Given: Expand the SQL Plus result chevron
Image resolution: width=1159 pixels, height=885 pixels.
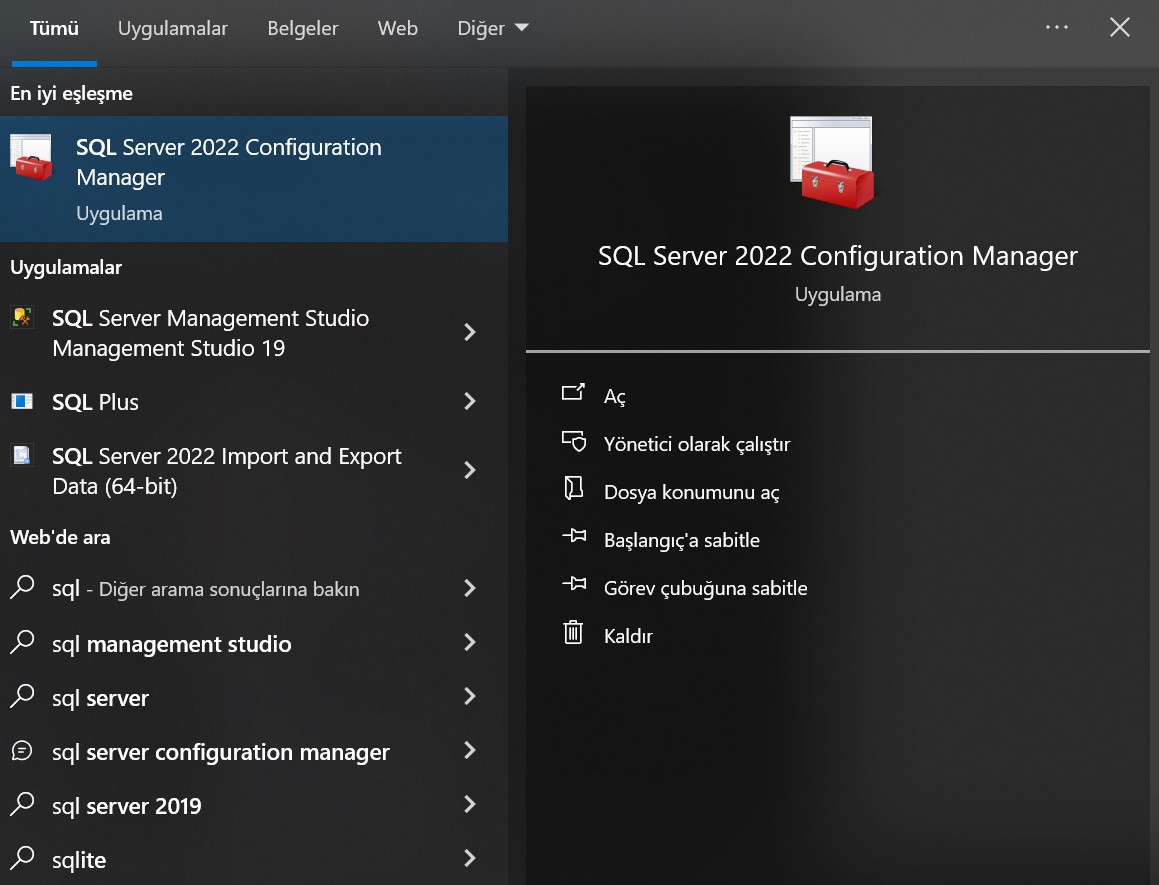Looking at the screenshot, I should pyautogui.click(x=470, y=402).
